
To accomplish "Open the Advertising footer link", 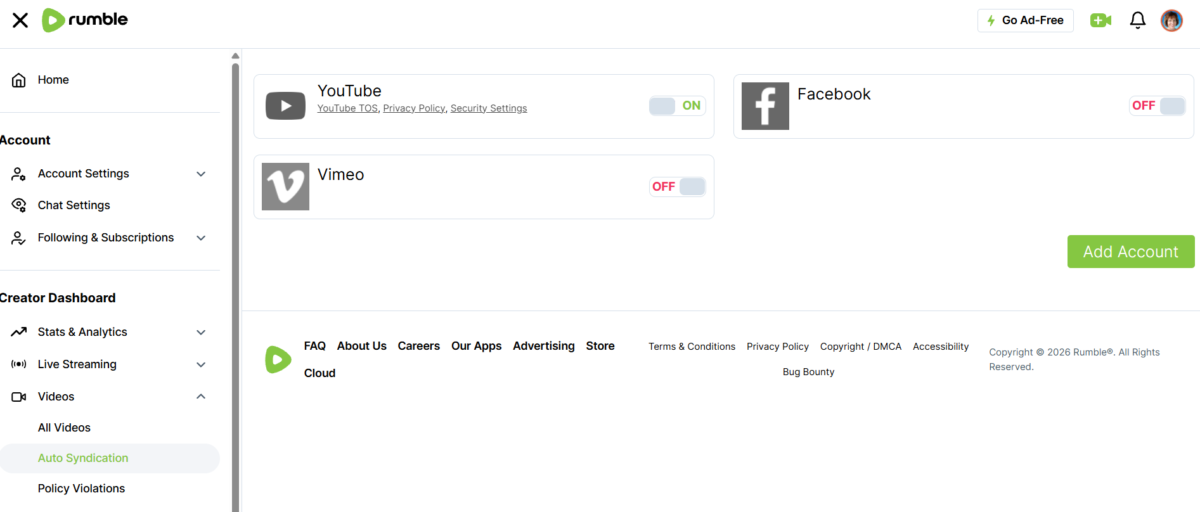I will (544, 346).
